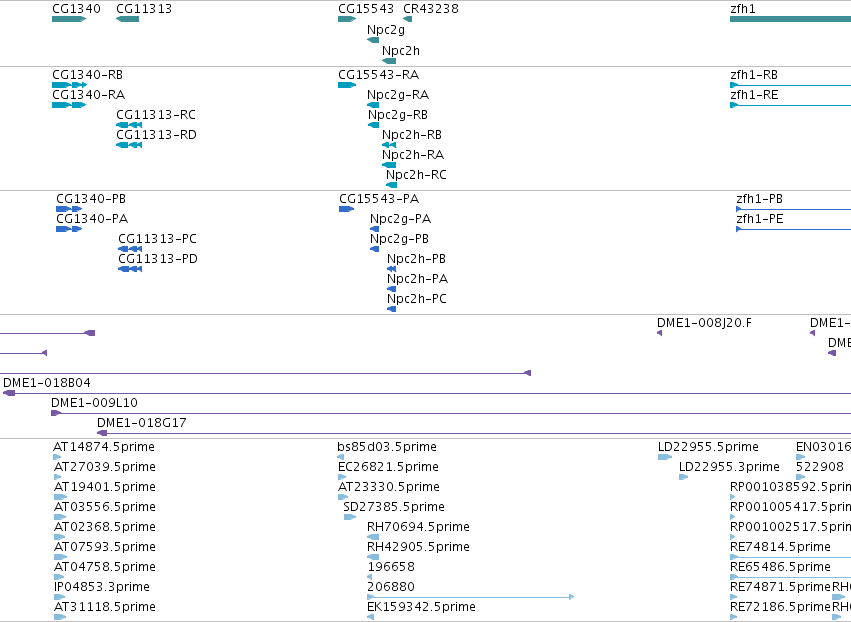Select transcript Npc2h-RB
Screen dimensions: 851x622
pos(412,135)
